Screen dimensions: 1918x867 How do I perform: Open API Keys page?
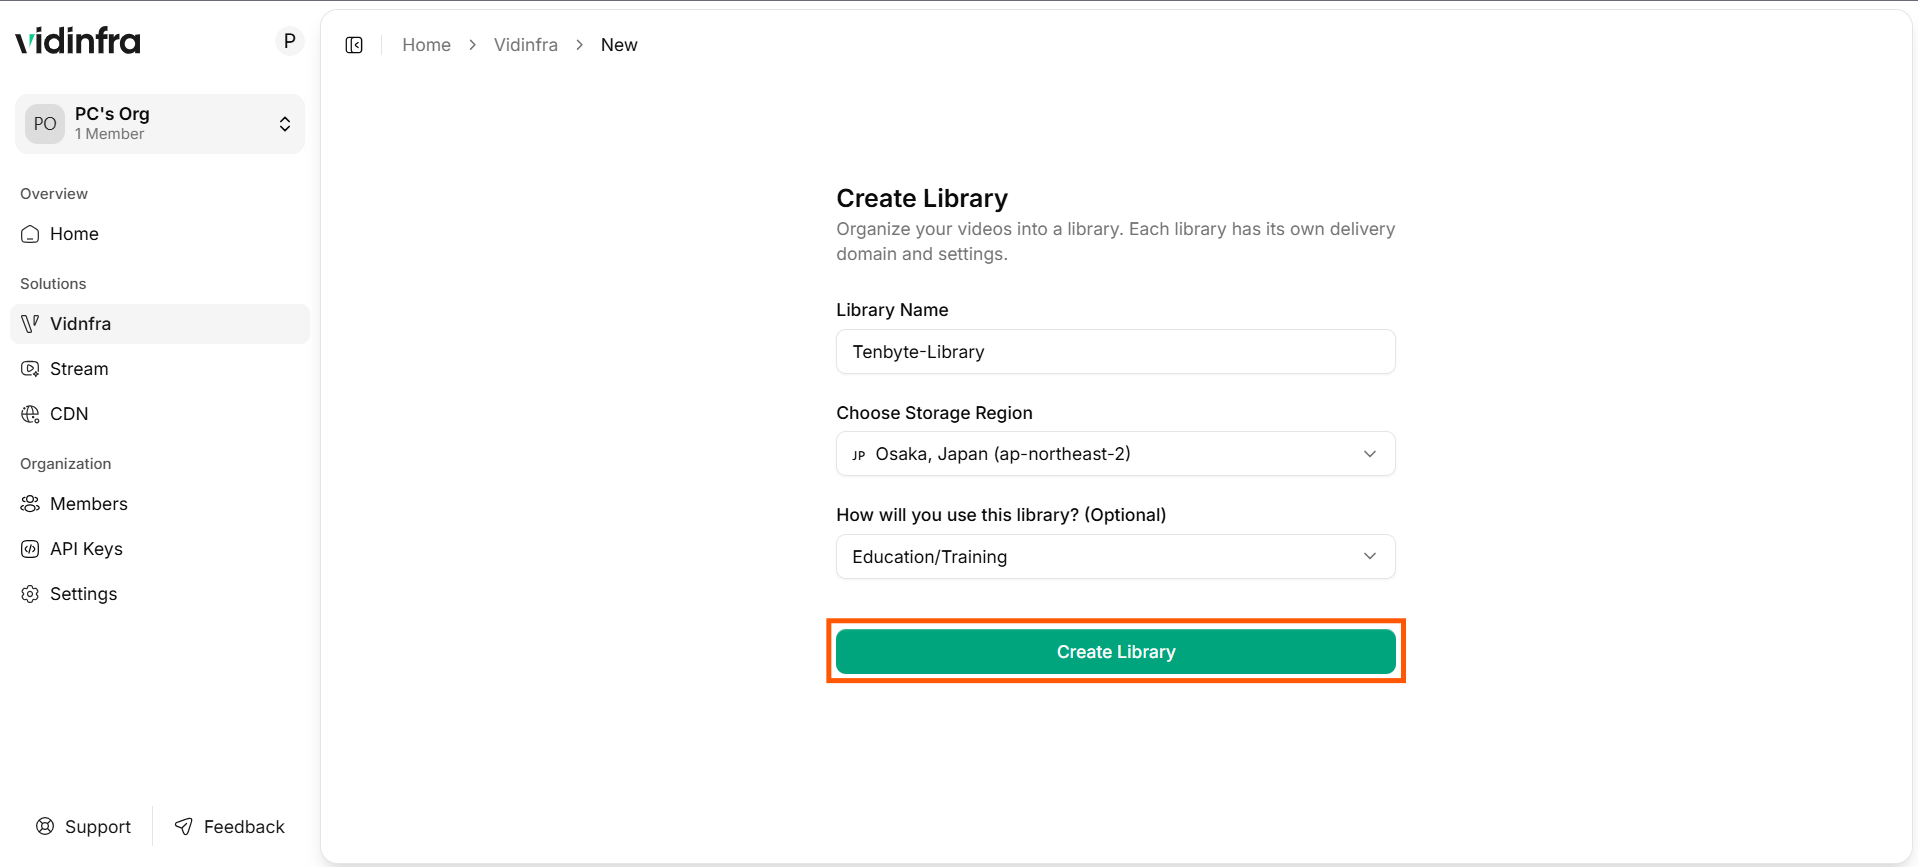(160, 549)
